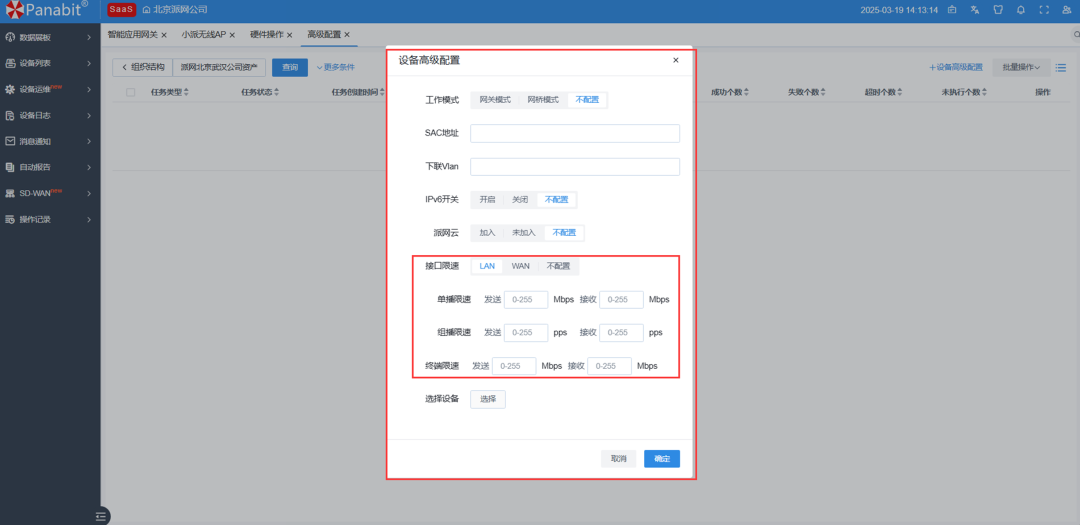Select 网关模式 for 工作模式

[495, 100]
